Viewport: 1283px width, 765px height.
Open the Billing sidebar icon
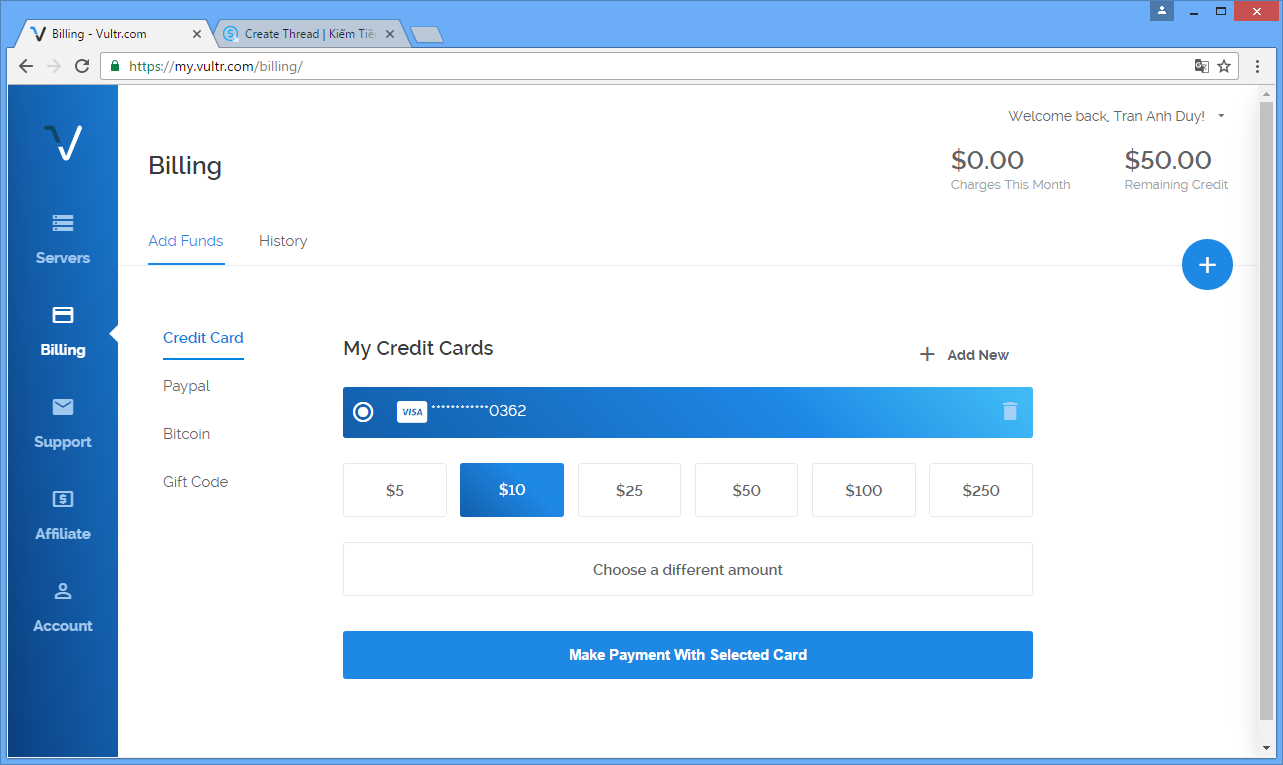point(63,315)
